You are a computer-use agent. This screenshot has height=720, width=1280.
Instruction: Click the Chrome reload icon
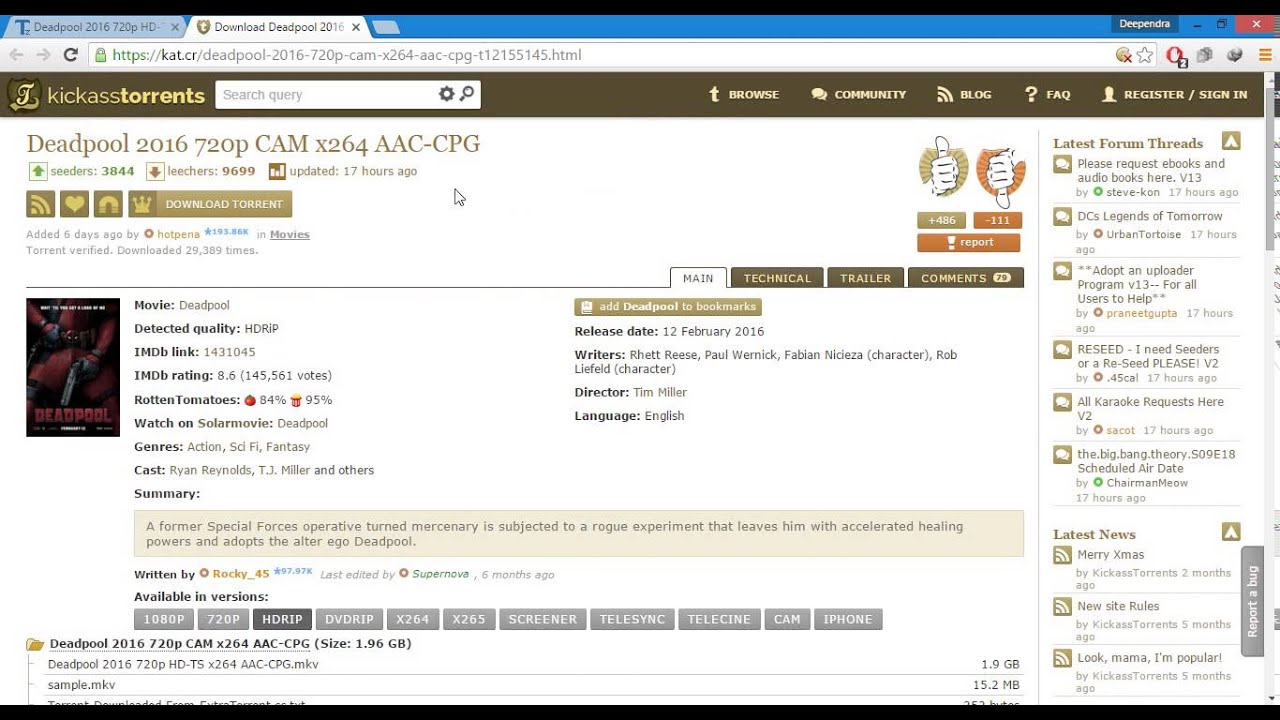(x=70, y=55)
